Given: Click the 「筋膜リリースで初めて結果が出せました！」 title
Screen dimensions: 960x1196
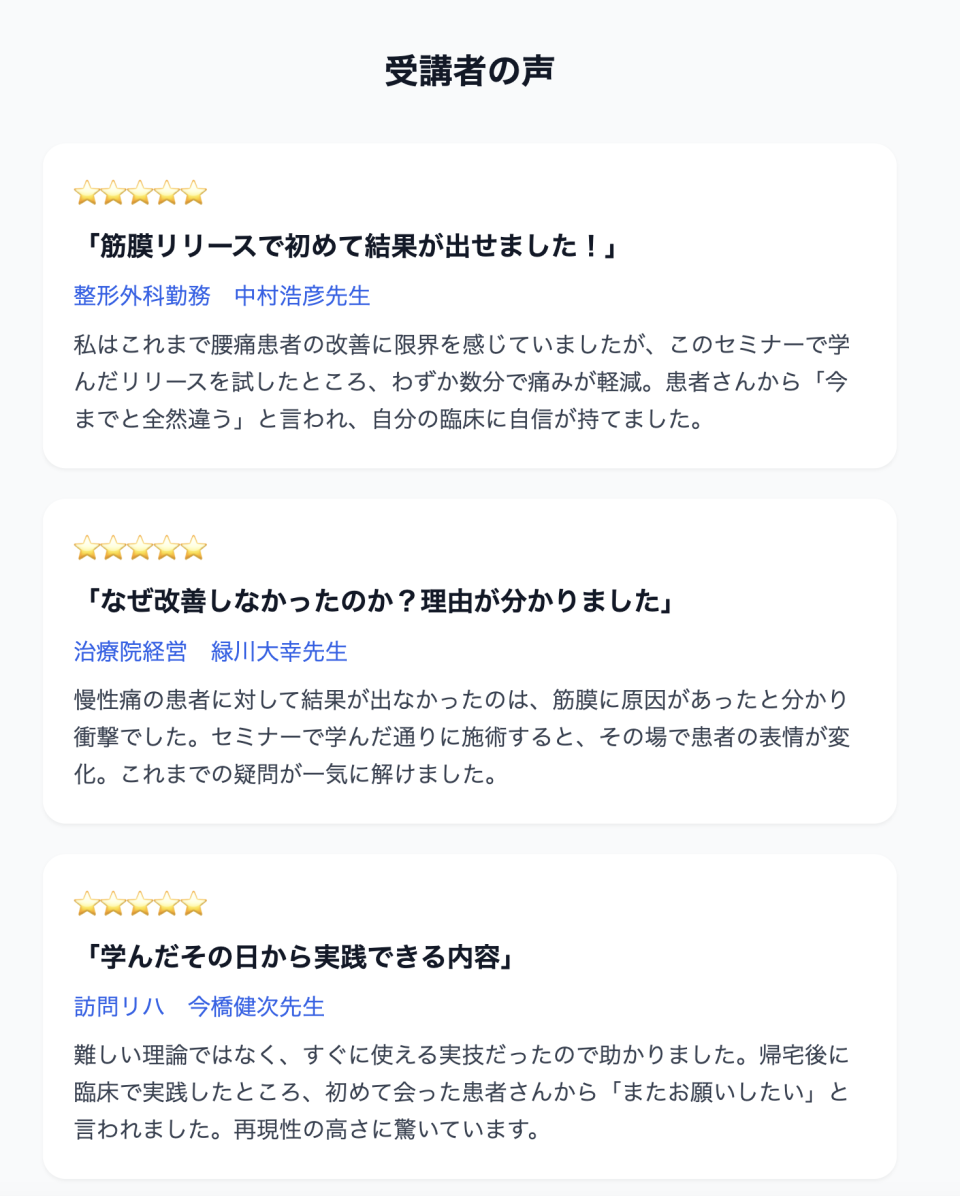Looking at the screenshot, I should (x=348, y=246).
